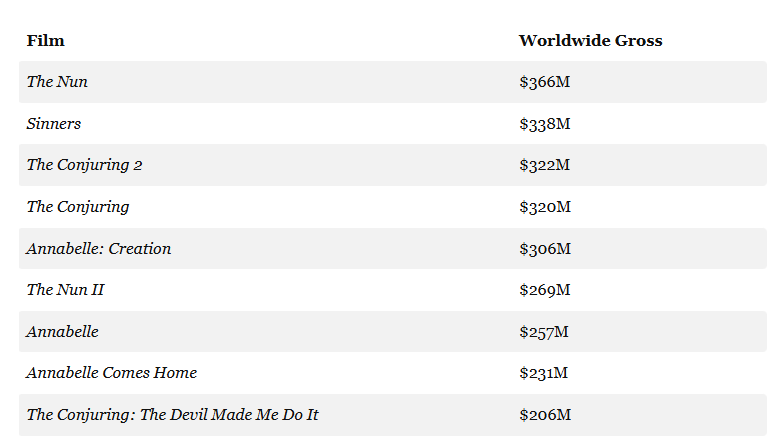The height and width of the screenshot is (445, 770).
Task: Click the $231M gross value
Action: click(x=543, y=373)
